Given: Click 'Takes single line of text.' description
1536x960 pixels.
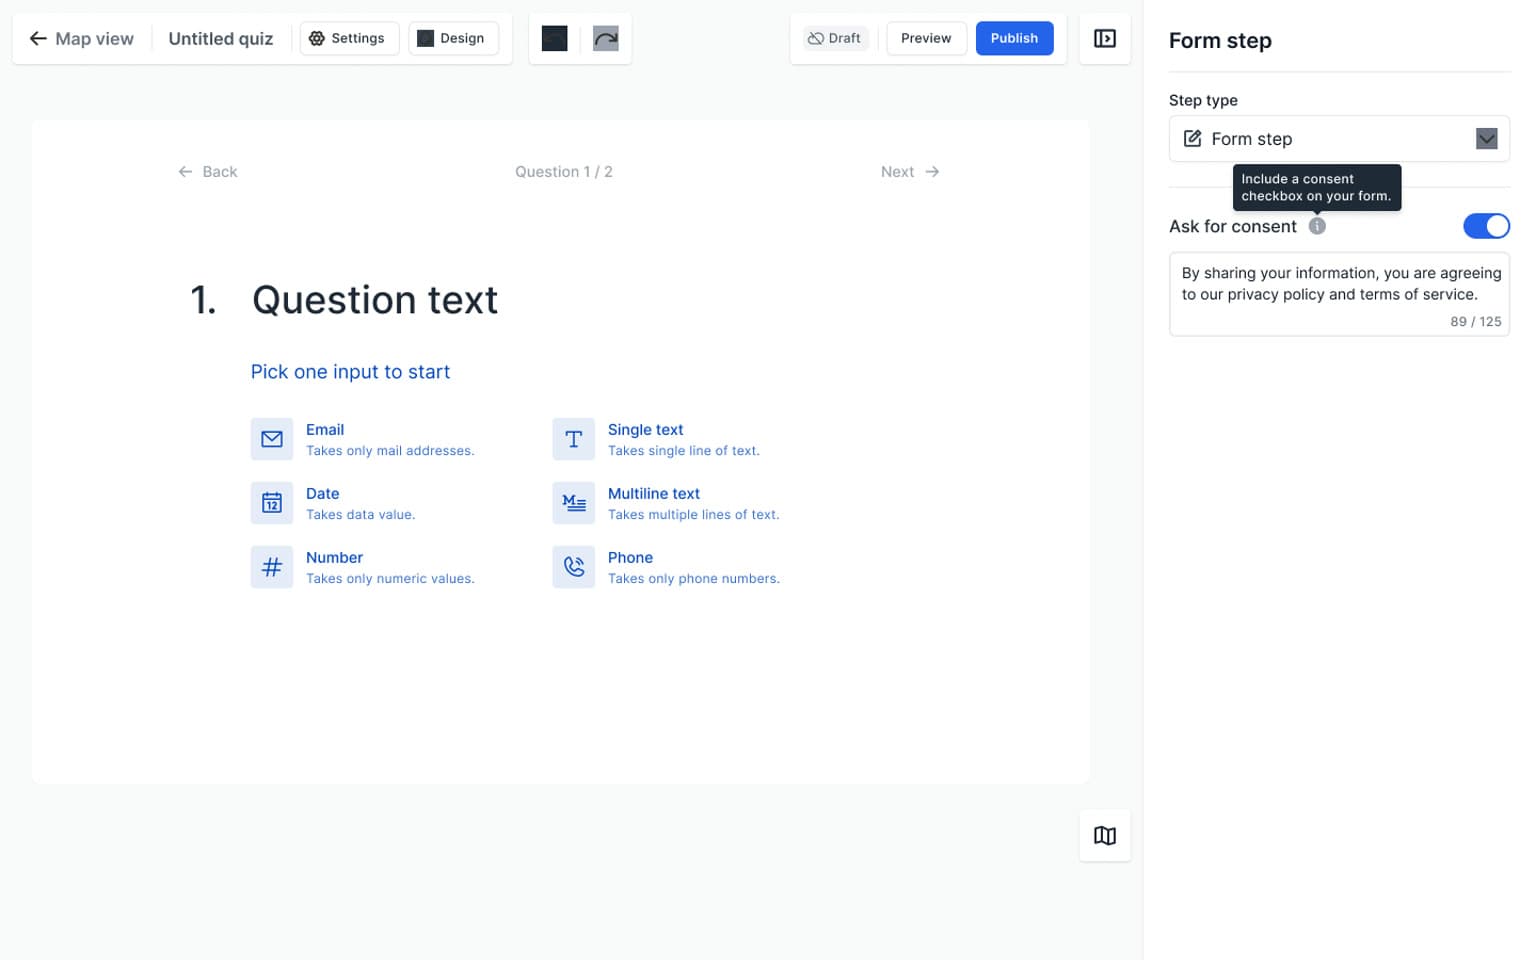Looking at the screenshot, I should click(684, 451).
